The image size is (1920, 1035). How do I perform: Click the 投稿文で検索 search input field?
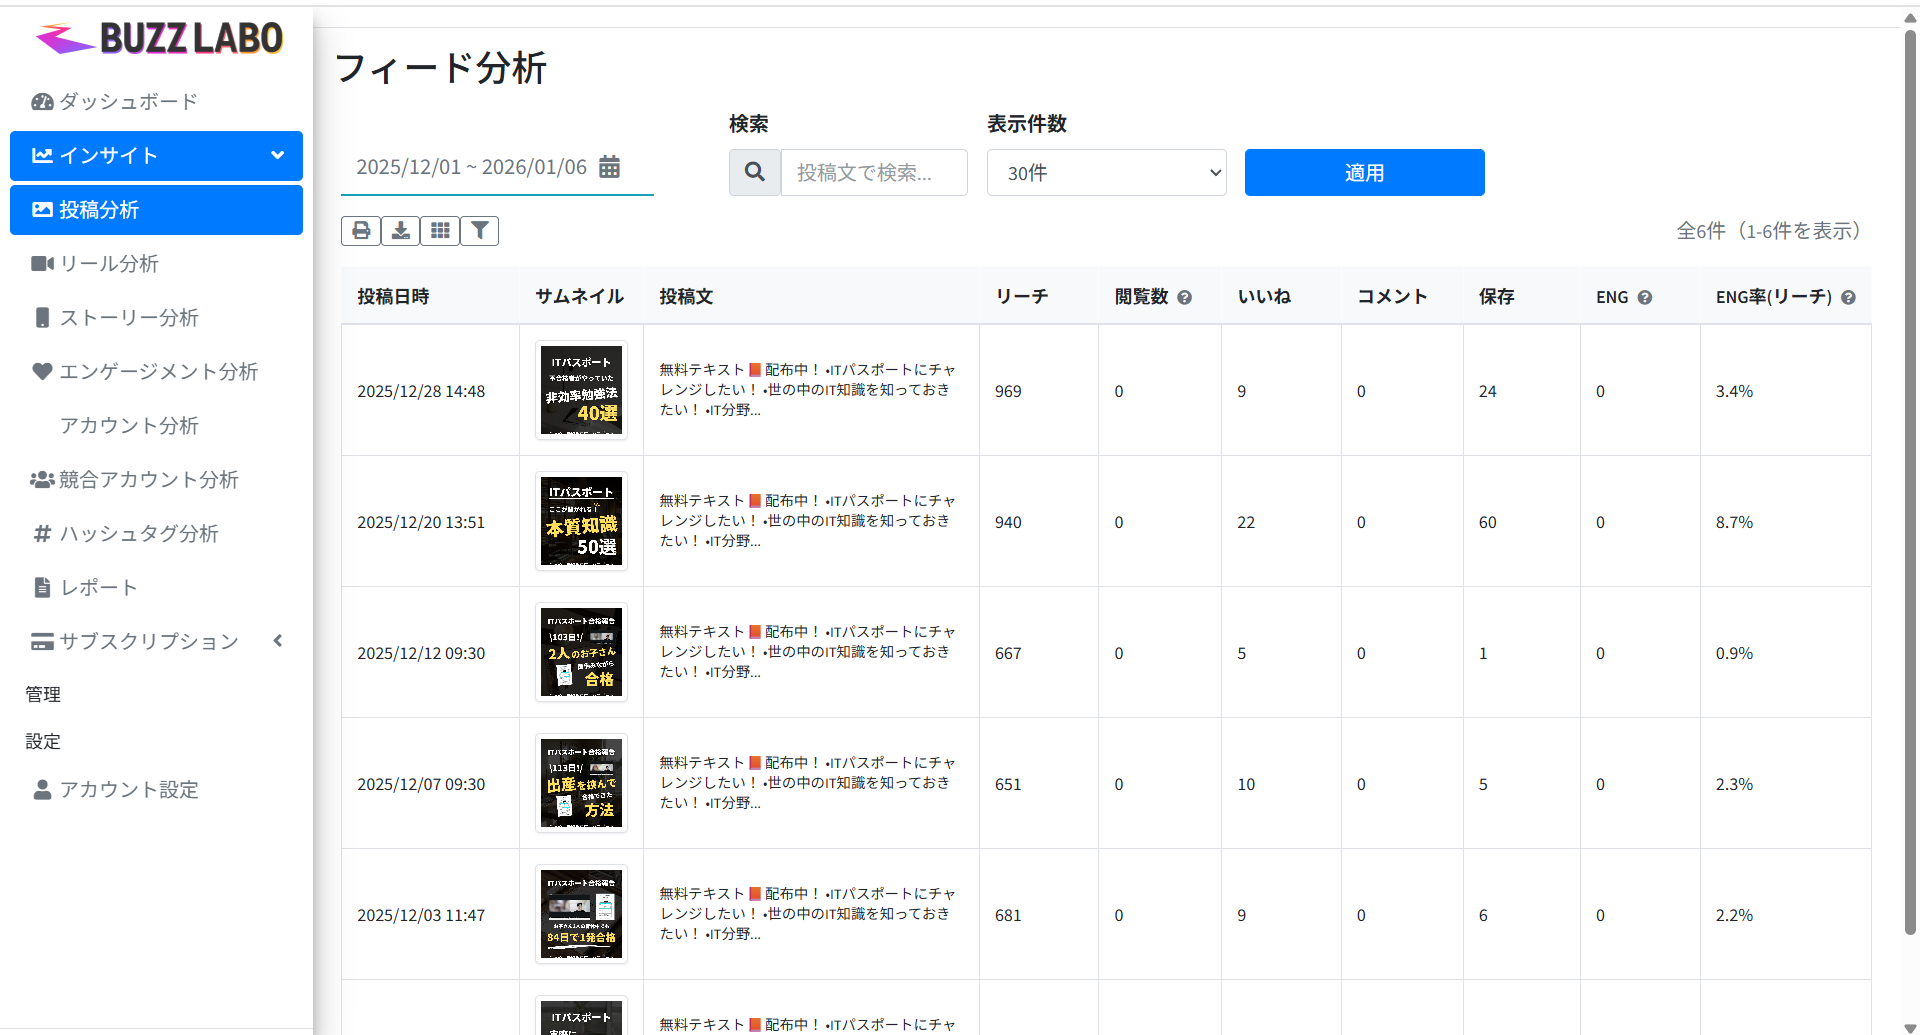tap(873, 173)
